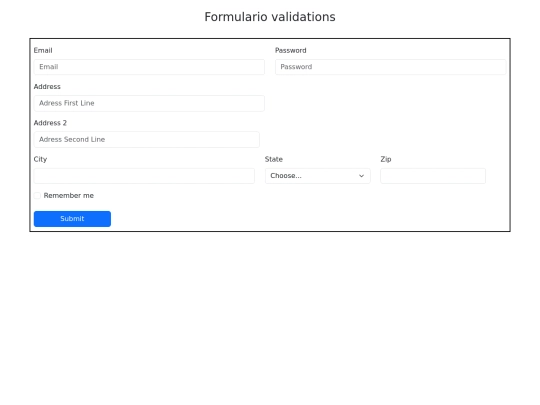Screen dimensions: 540x405
Task: Click inside the Zip text box
Action: [x=433, y=176]
